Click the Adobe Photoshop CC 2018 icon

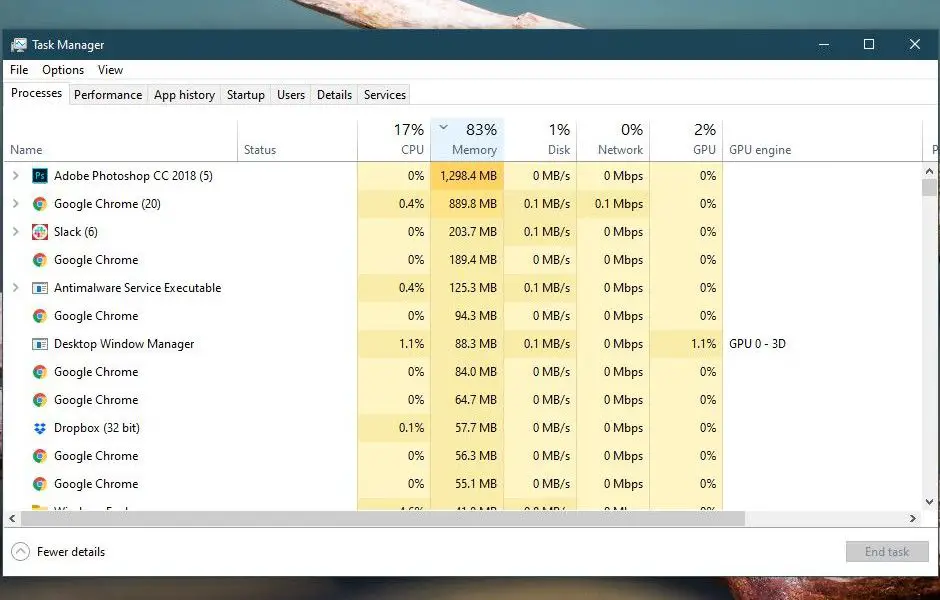coord(40,176)
